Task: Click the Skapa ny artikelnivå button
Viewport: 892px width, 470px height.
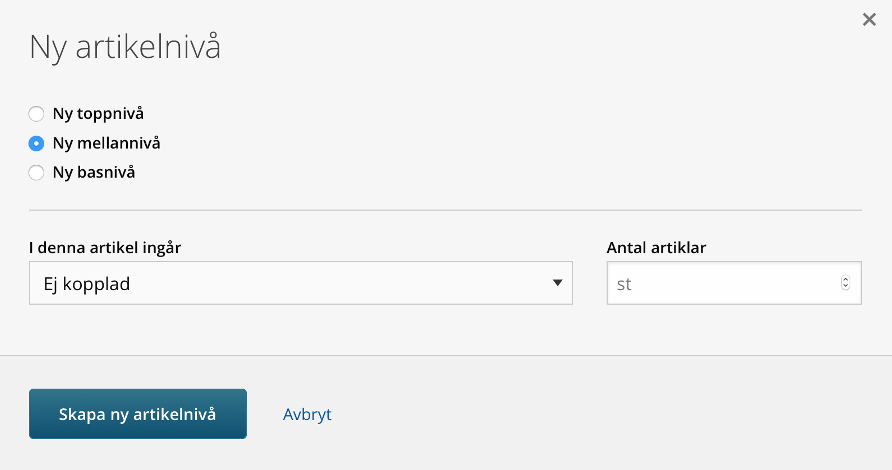Action: [x=138, y=414]
